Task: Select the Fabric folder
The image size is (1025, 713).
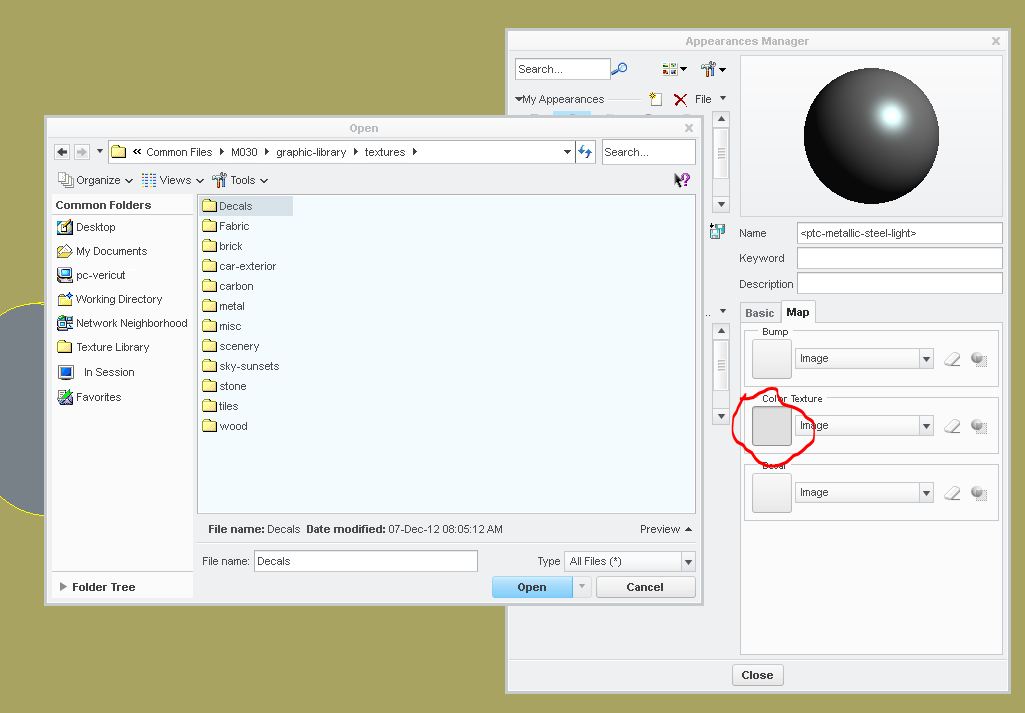Action: click(226, 226)
